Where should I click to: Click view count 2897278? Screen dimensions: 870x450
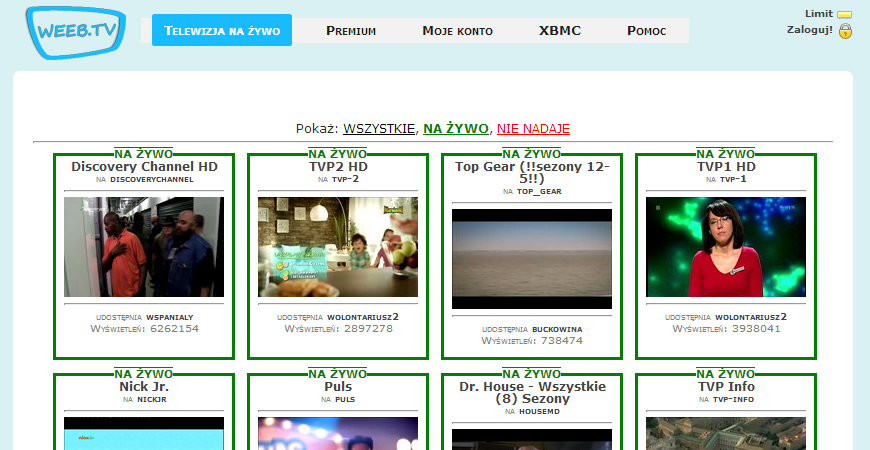[x=368, y=328]
